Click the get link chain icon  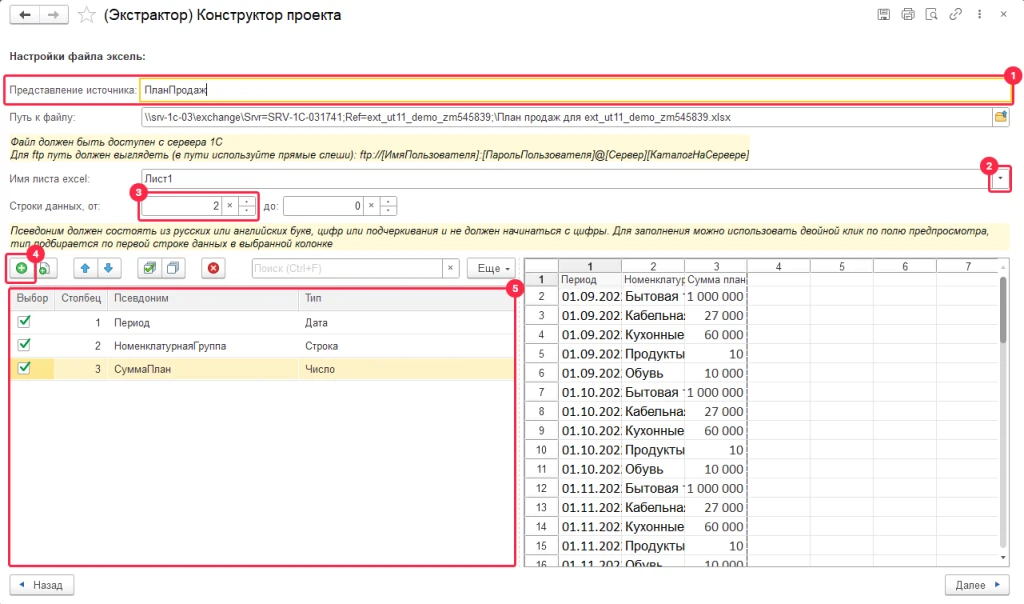(956, 15)
